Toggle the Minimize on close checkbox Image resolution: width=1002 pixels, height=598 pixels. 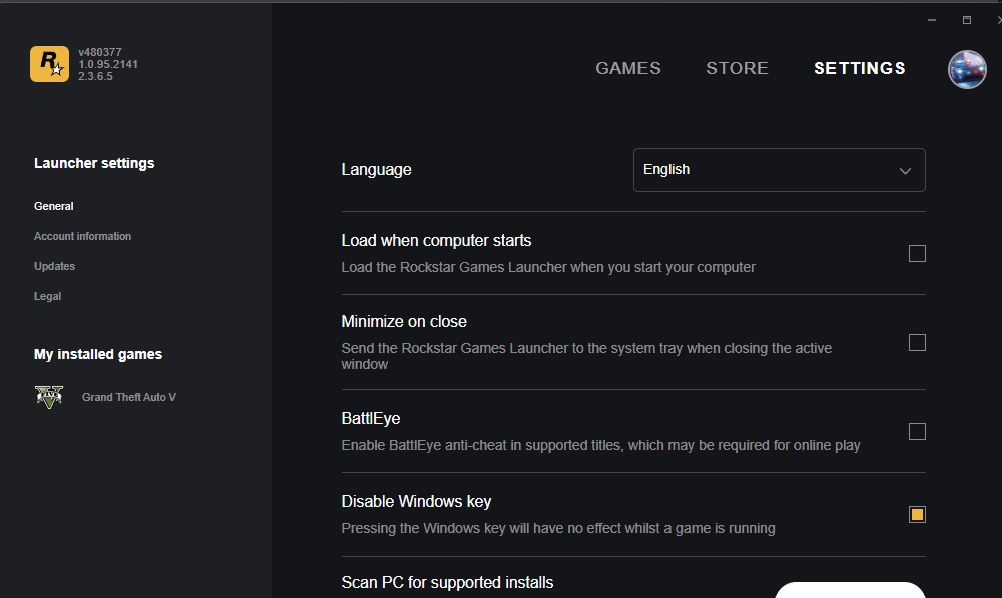pos(917,343)
